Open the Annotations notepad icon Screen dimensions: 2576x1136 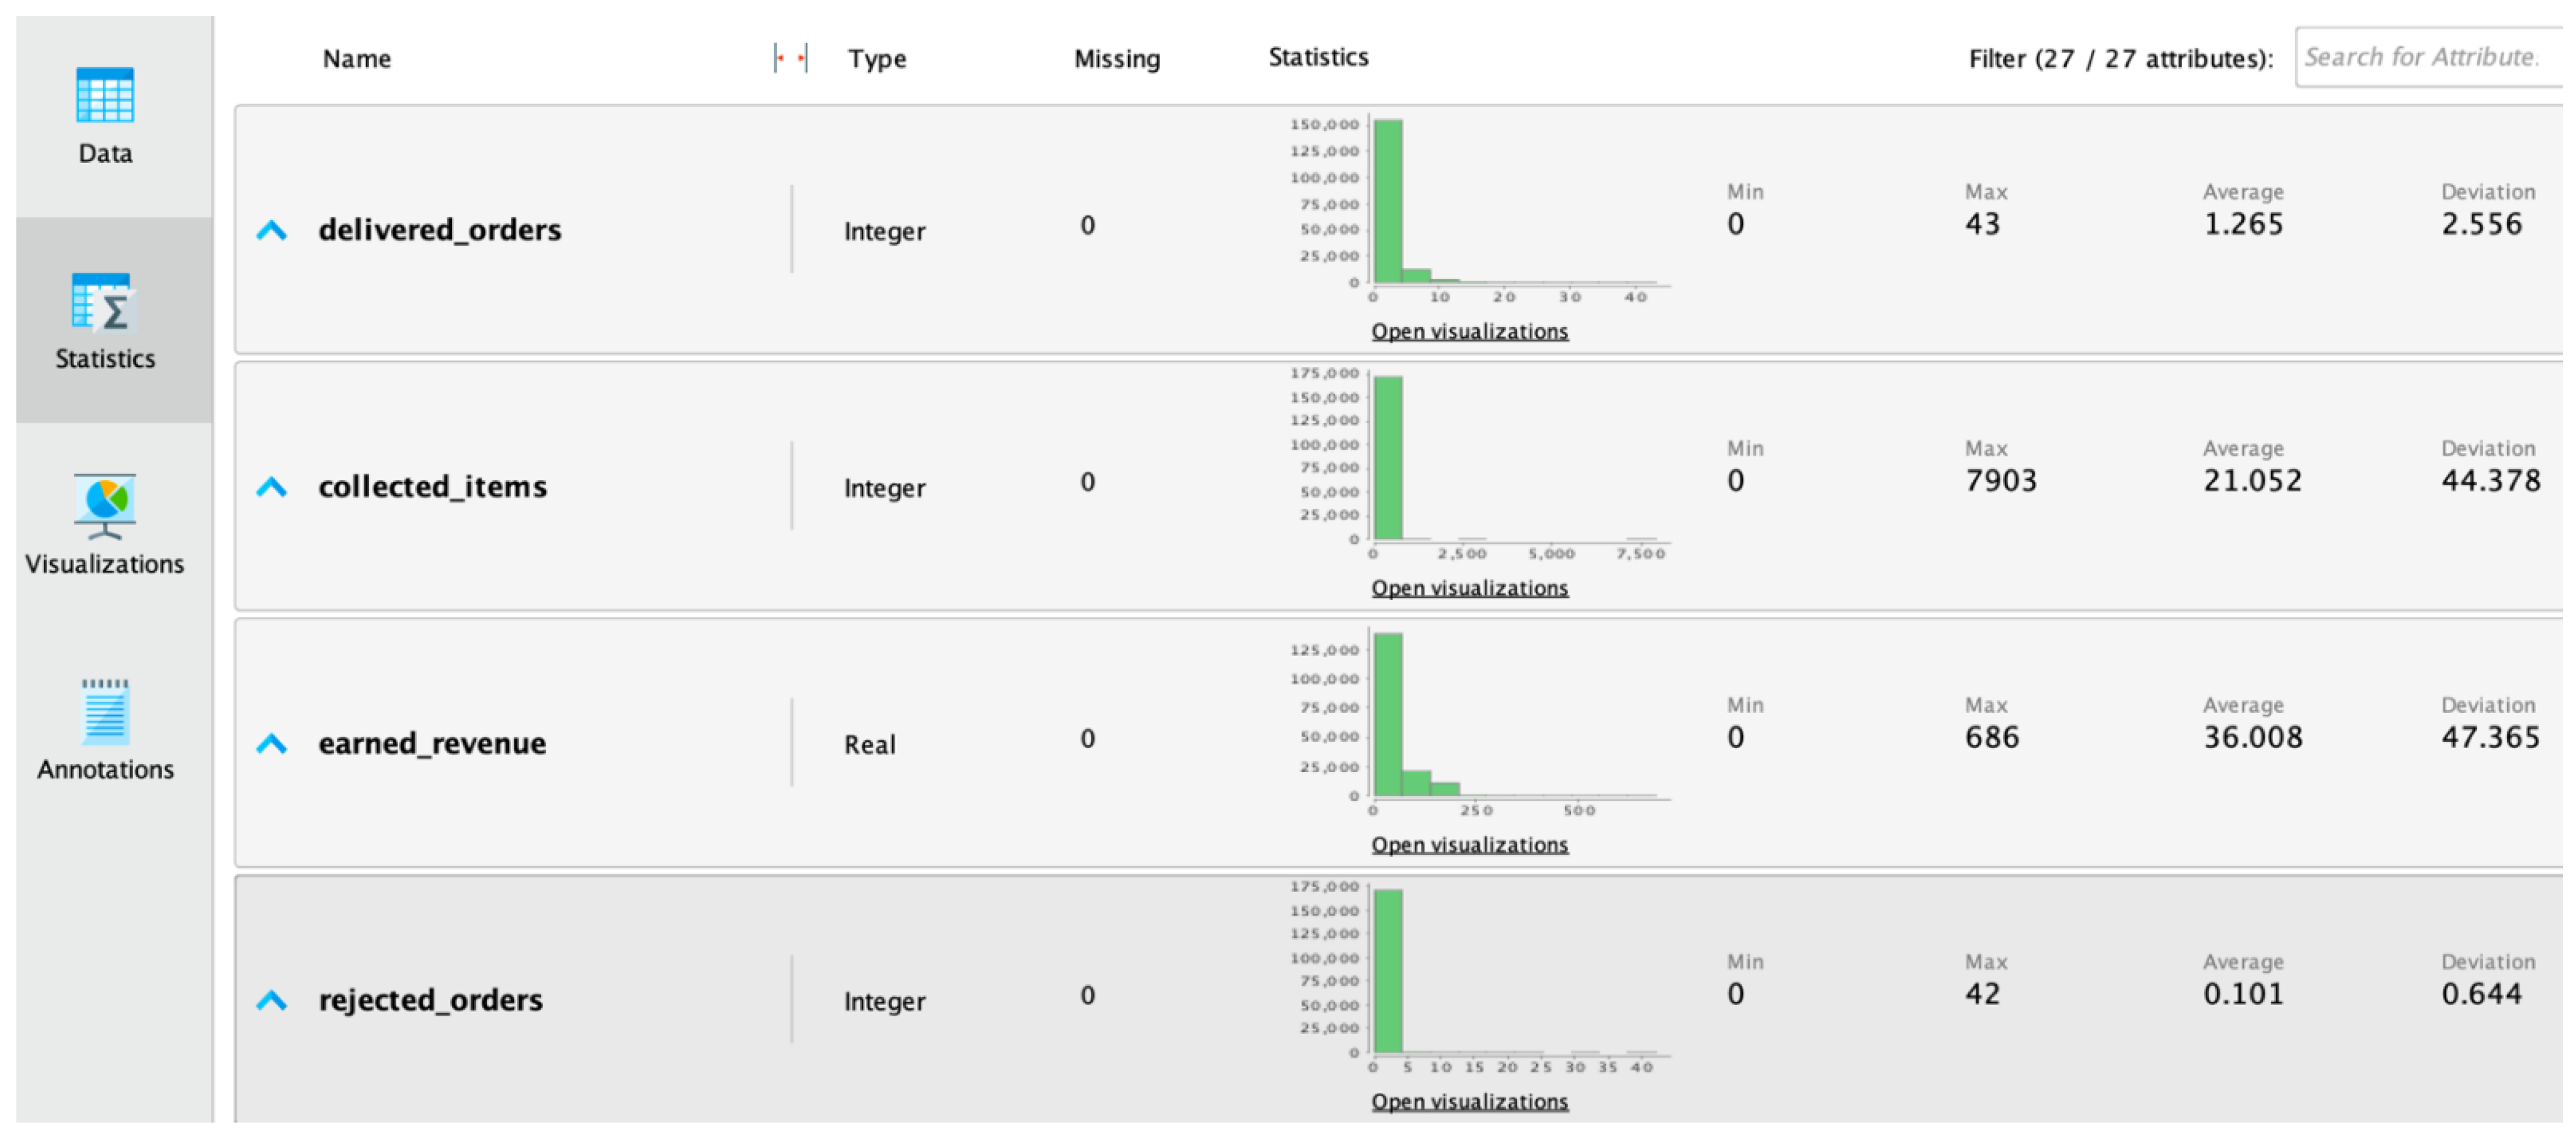pyautogui.click(x=105, y=712)
